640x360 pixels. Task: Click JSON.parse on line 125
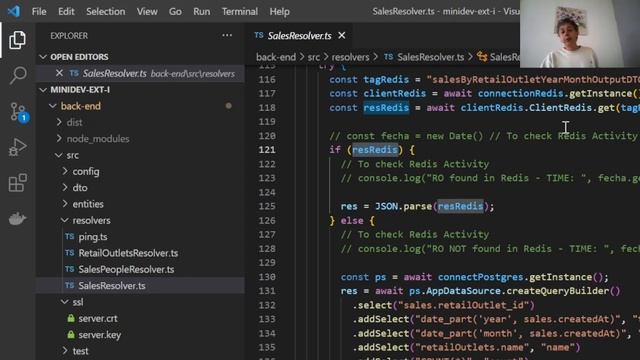(403, 207)
